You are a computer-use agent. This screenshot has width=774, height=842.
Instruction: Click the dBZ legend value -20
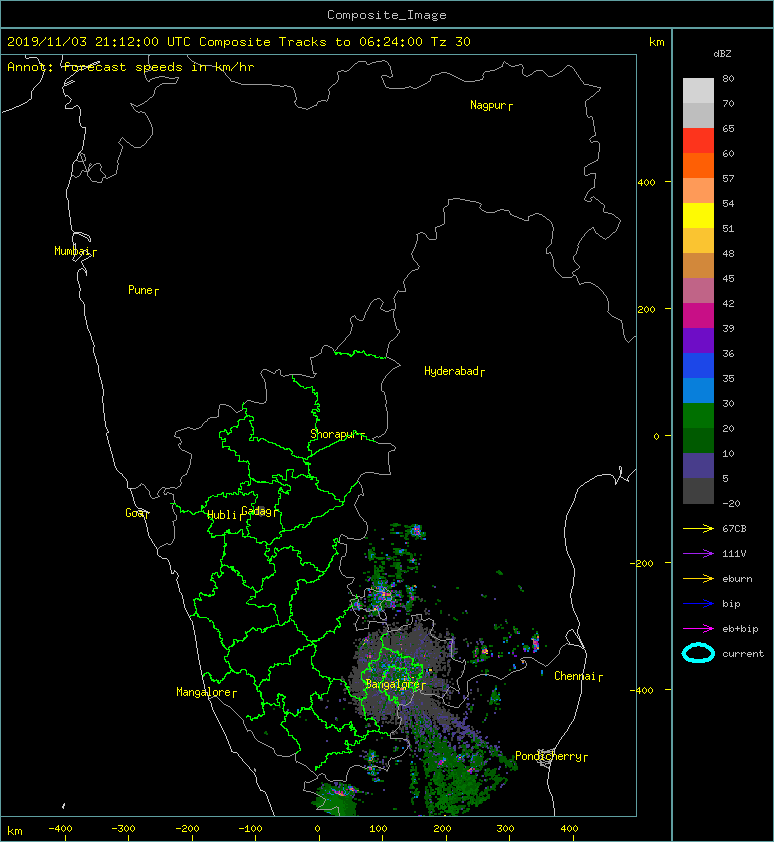point(731,504)
